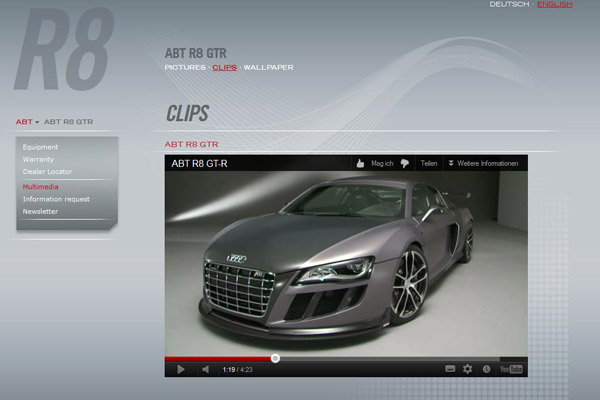Screen dimensions: 600x400
Task: Click the YouTube logo in player
Action: (511, 369)
